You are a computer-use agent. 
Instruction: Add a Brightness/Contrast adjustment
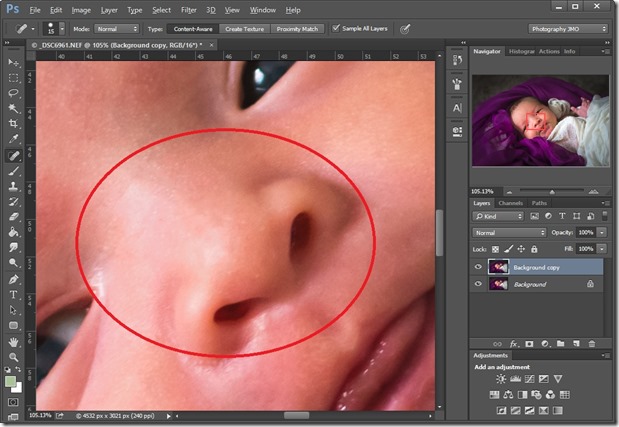point(501,379)
